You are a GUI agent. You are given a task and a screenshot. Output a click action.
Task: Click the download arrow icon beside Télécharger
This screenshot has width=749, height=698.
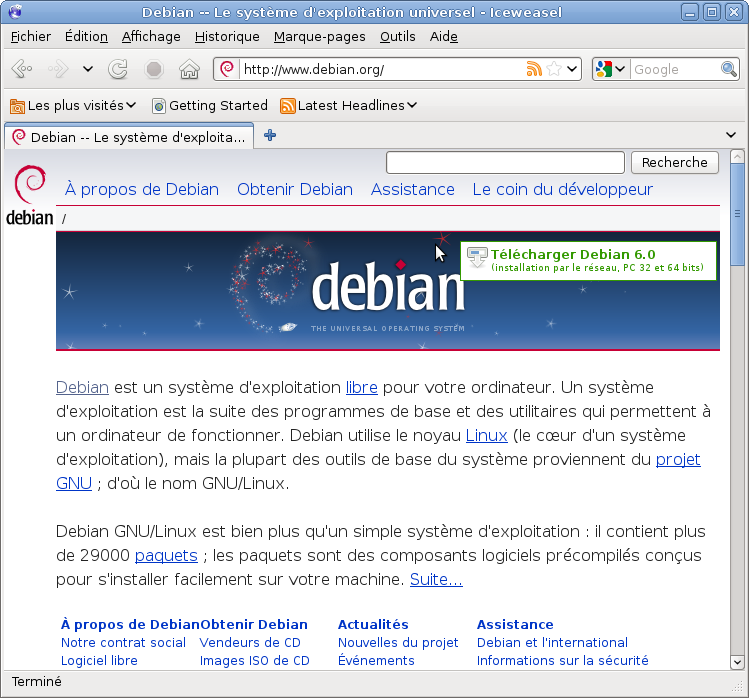477,258
